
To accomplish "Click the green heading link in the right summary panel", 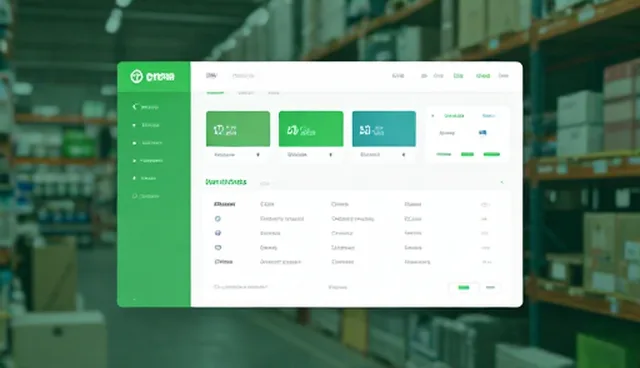I will tap(454, 116).
